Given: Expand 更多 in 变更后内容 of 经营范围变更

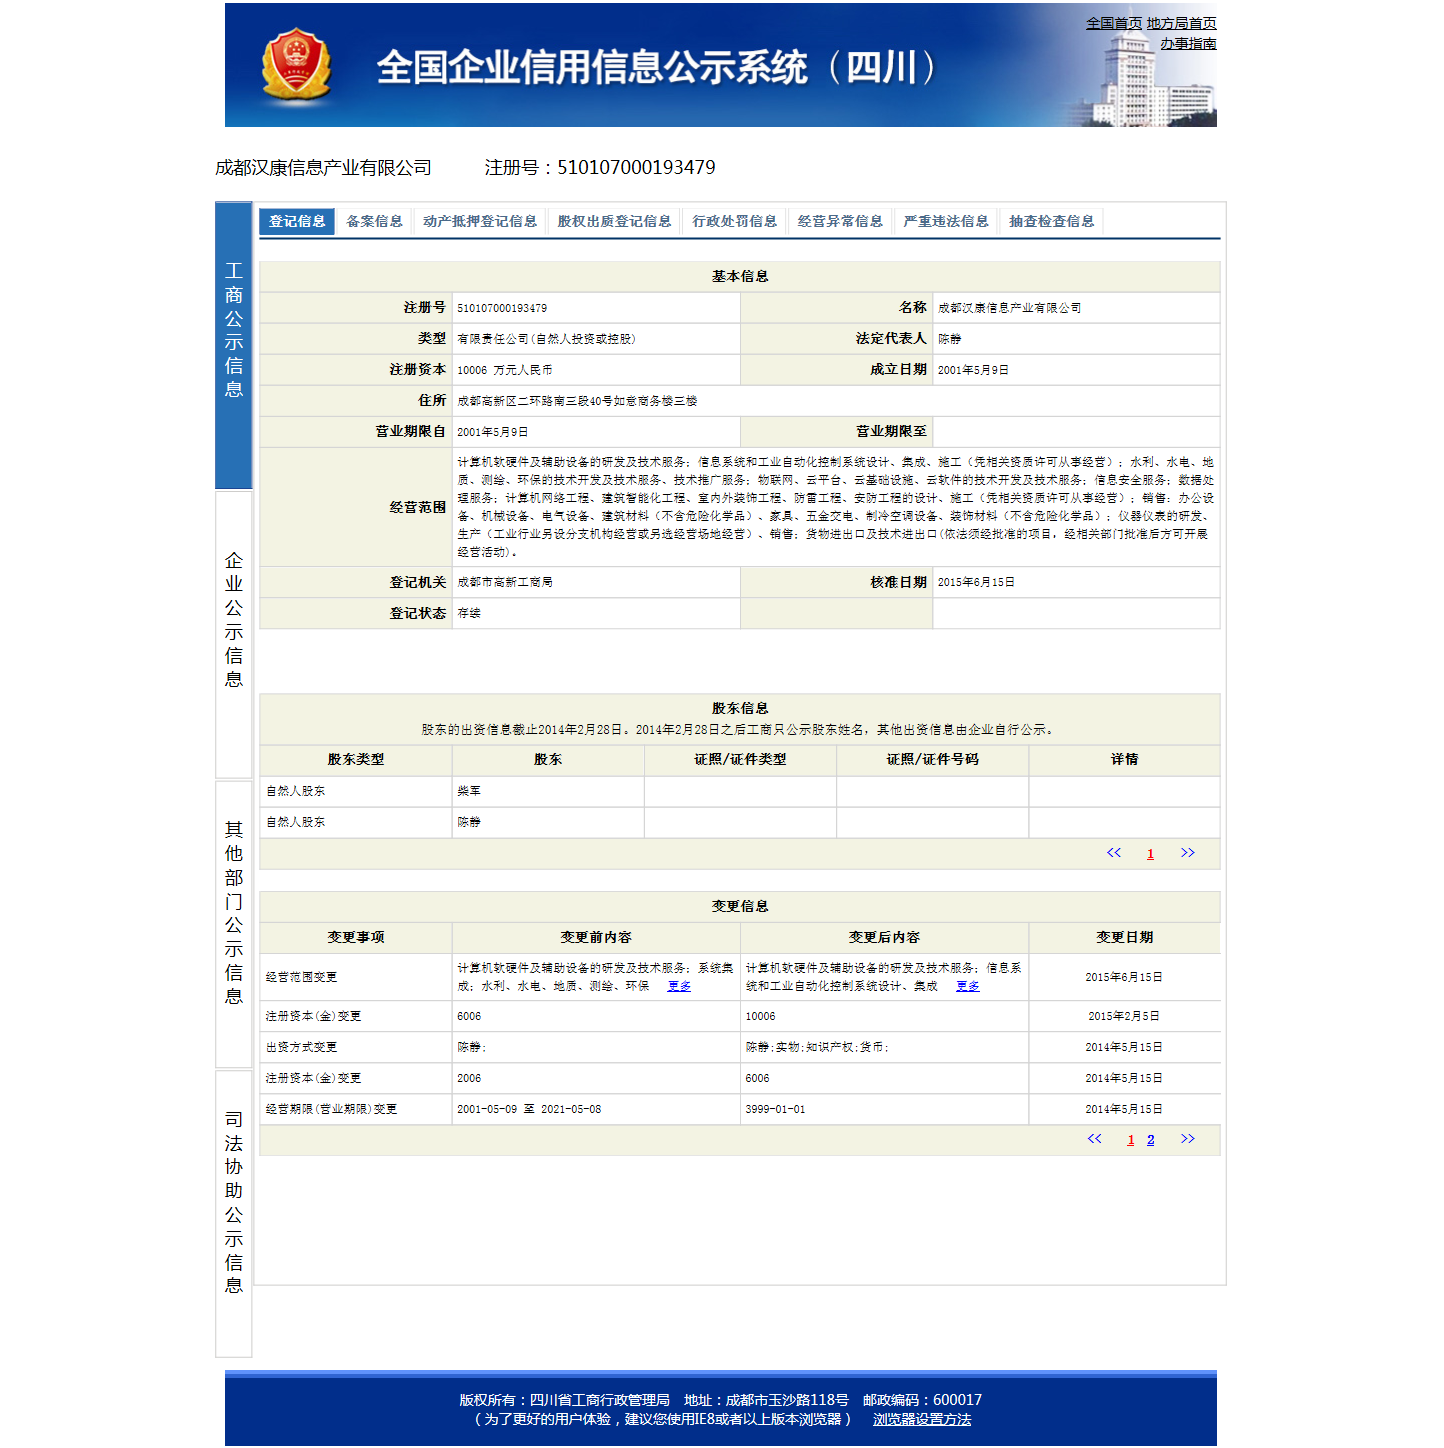Looking at the screenshot, I should coord(967,986).
